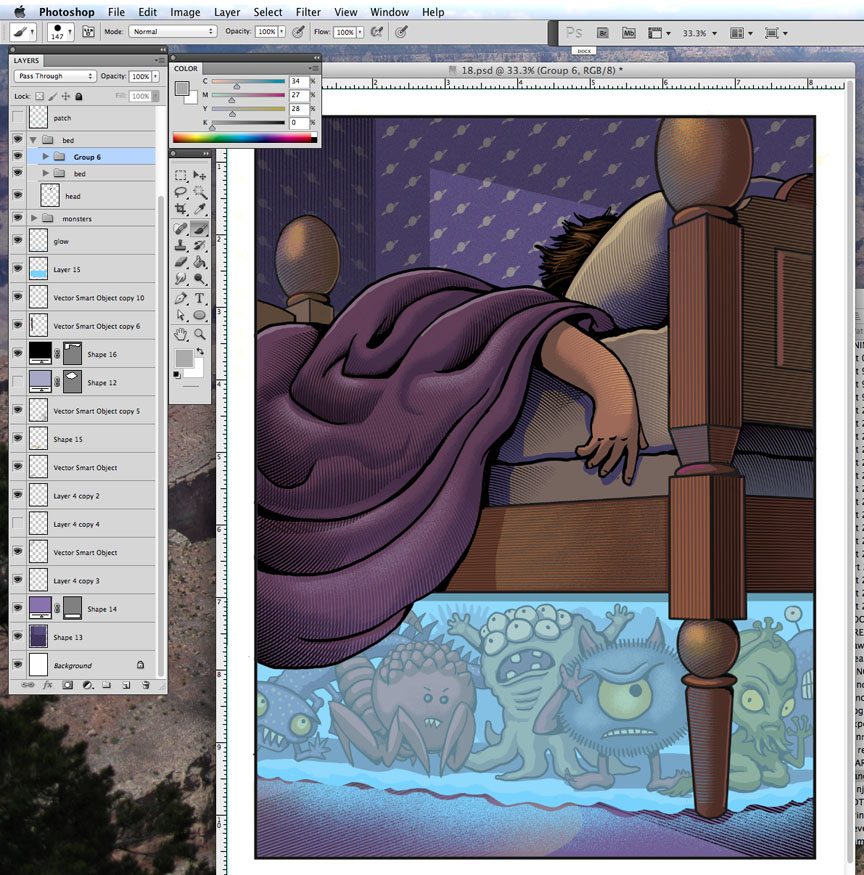This screenshot has width=864, height=875.
Task: Open the brush preset picker arrow
Action: click(70, 32)
